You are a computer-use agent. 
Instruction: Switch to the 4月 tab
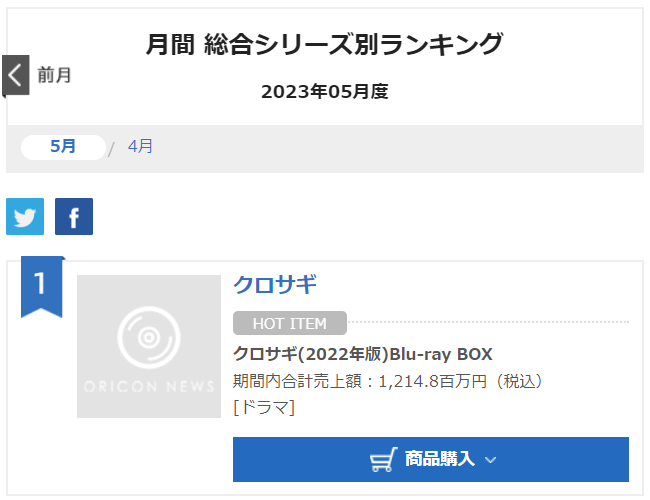(x=140, y=146)
